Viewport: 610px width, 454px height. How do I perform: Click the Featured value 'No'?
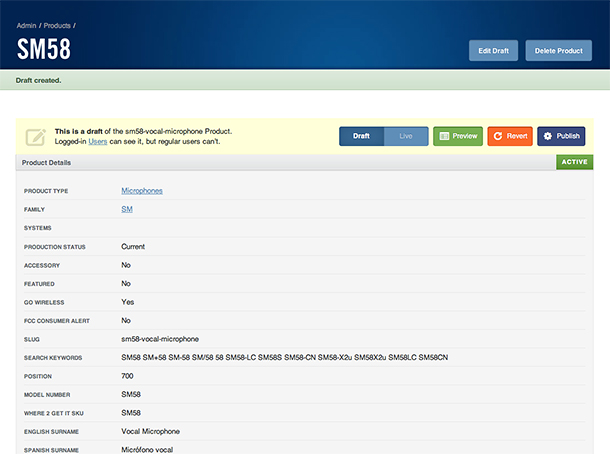pyautogui.click(x=126, y=284)
